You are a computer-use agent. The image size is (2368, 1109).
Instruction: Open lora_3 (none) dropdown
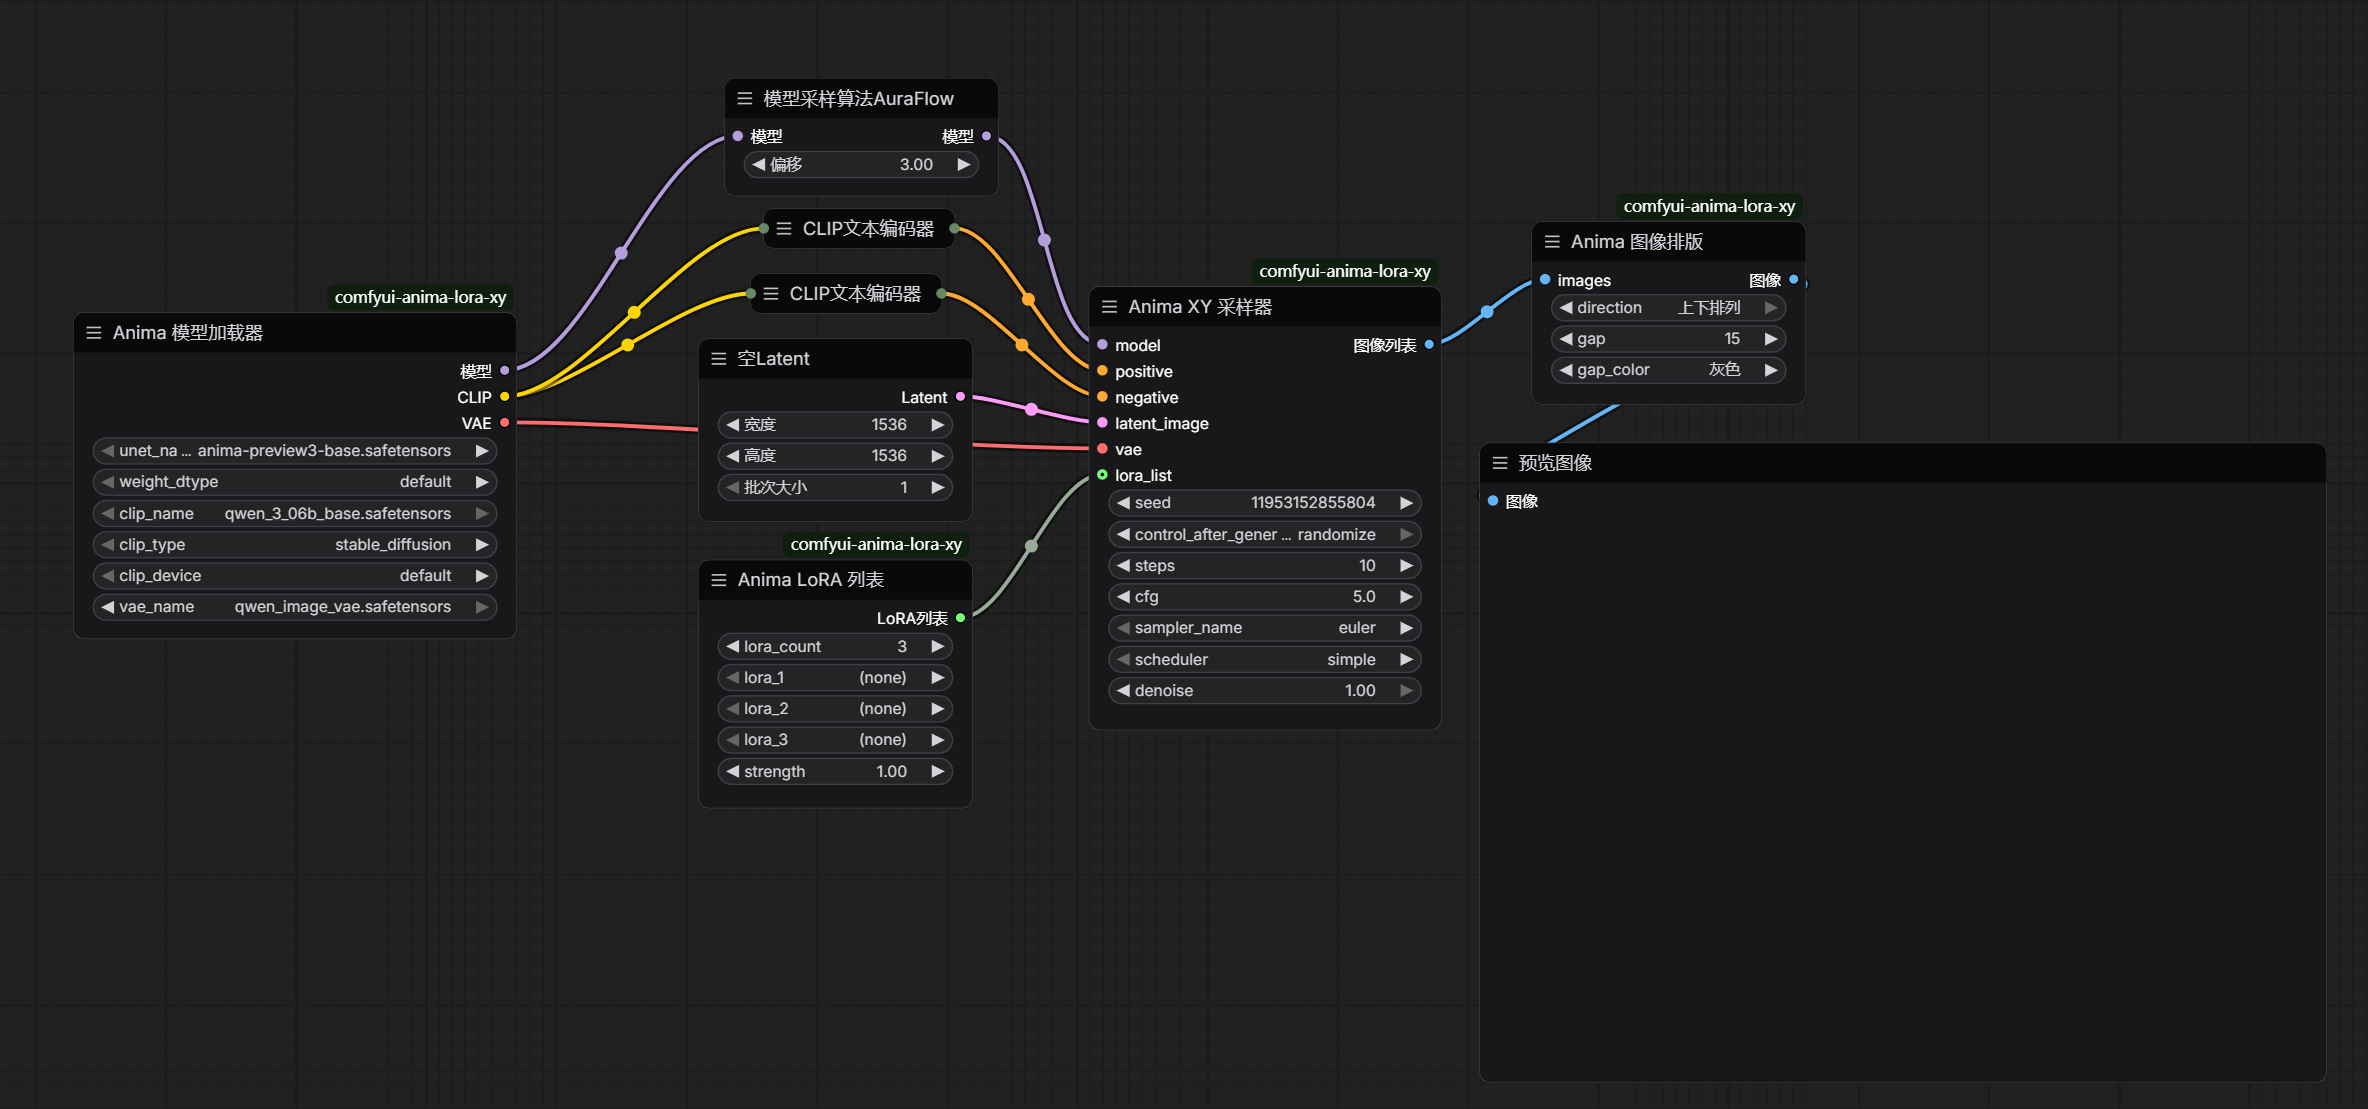(835, 740)
